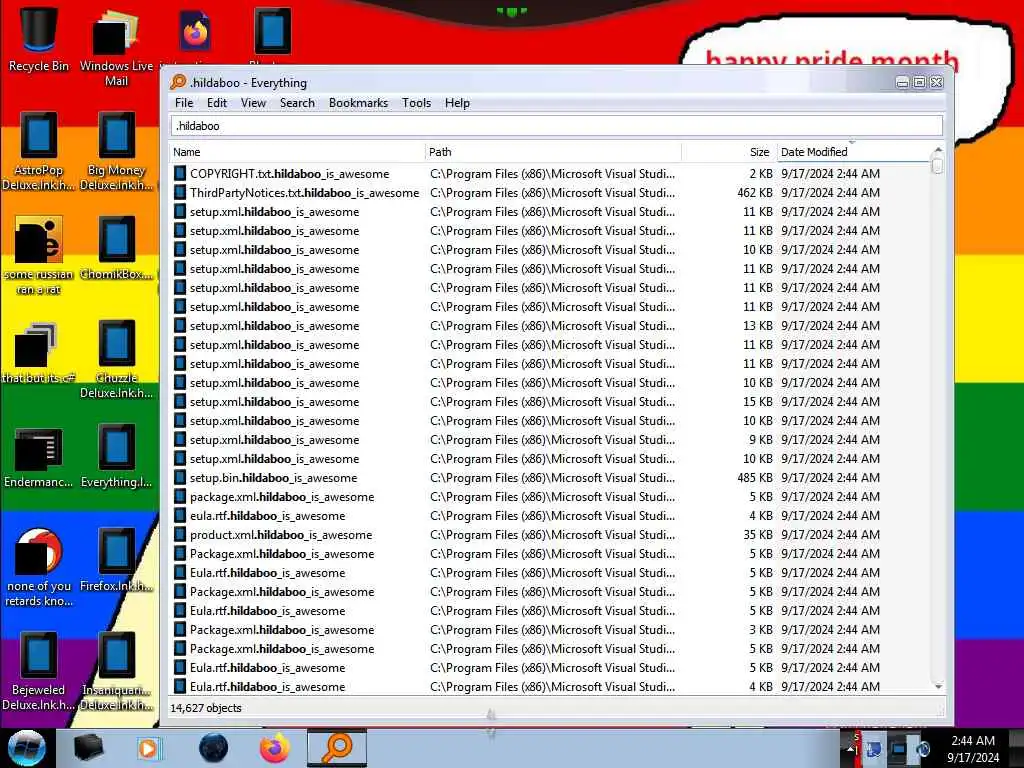
Task: Click the scroll up arrow in results list
Action: 938,150
